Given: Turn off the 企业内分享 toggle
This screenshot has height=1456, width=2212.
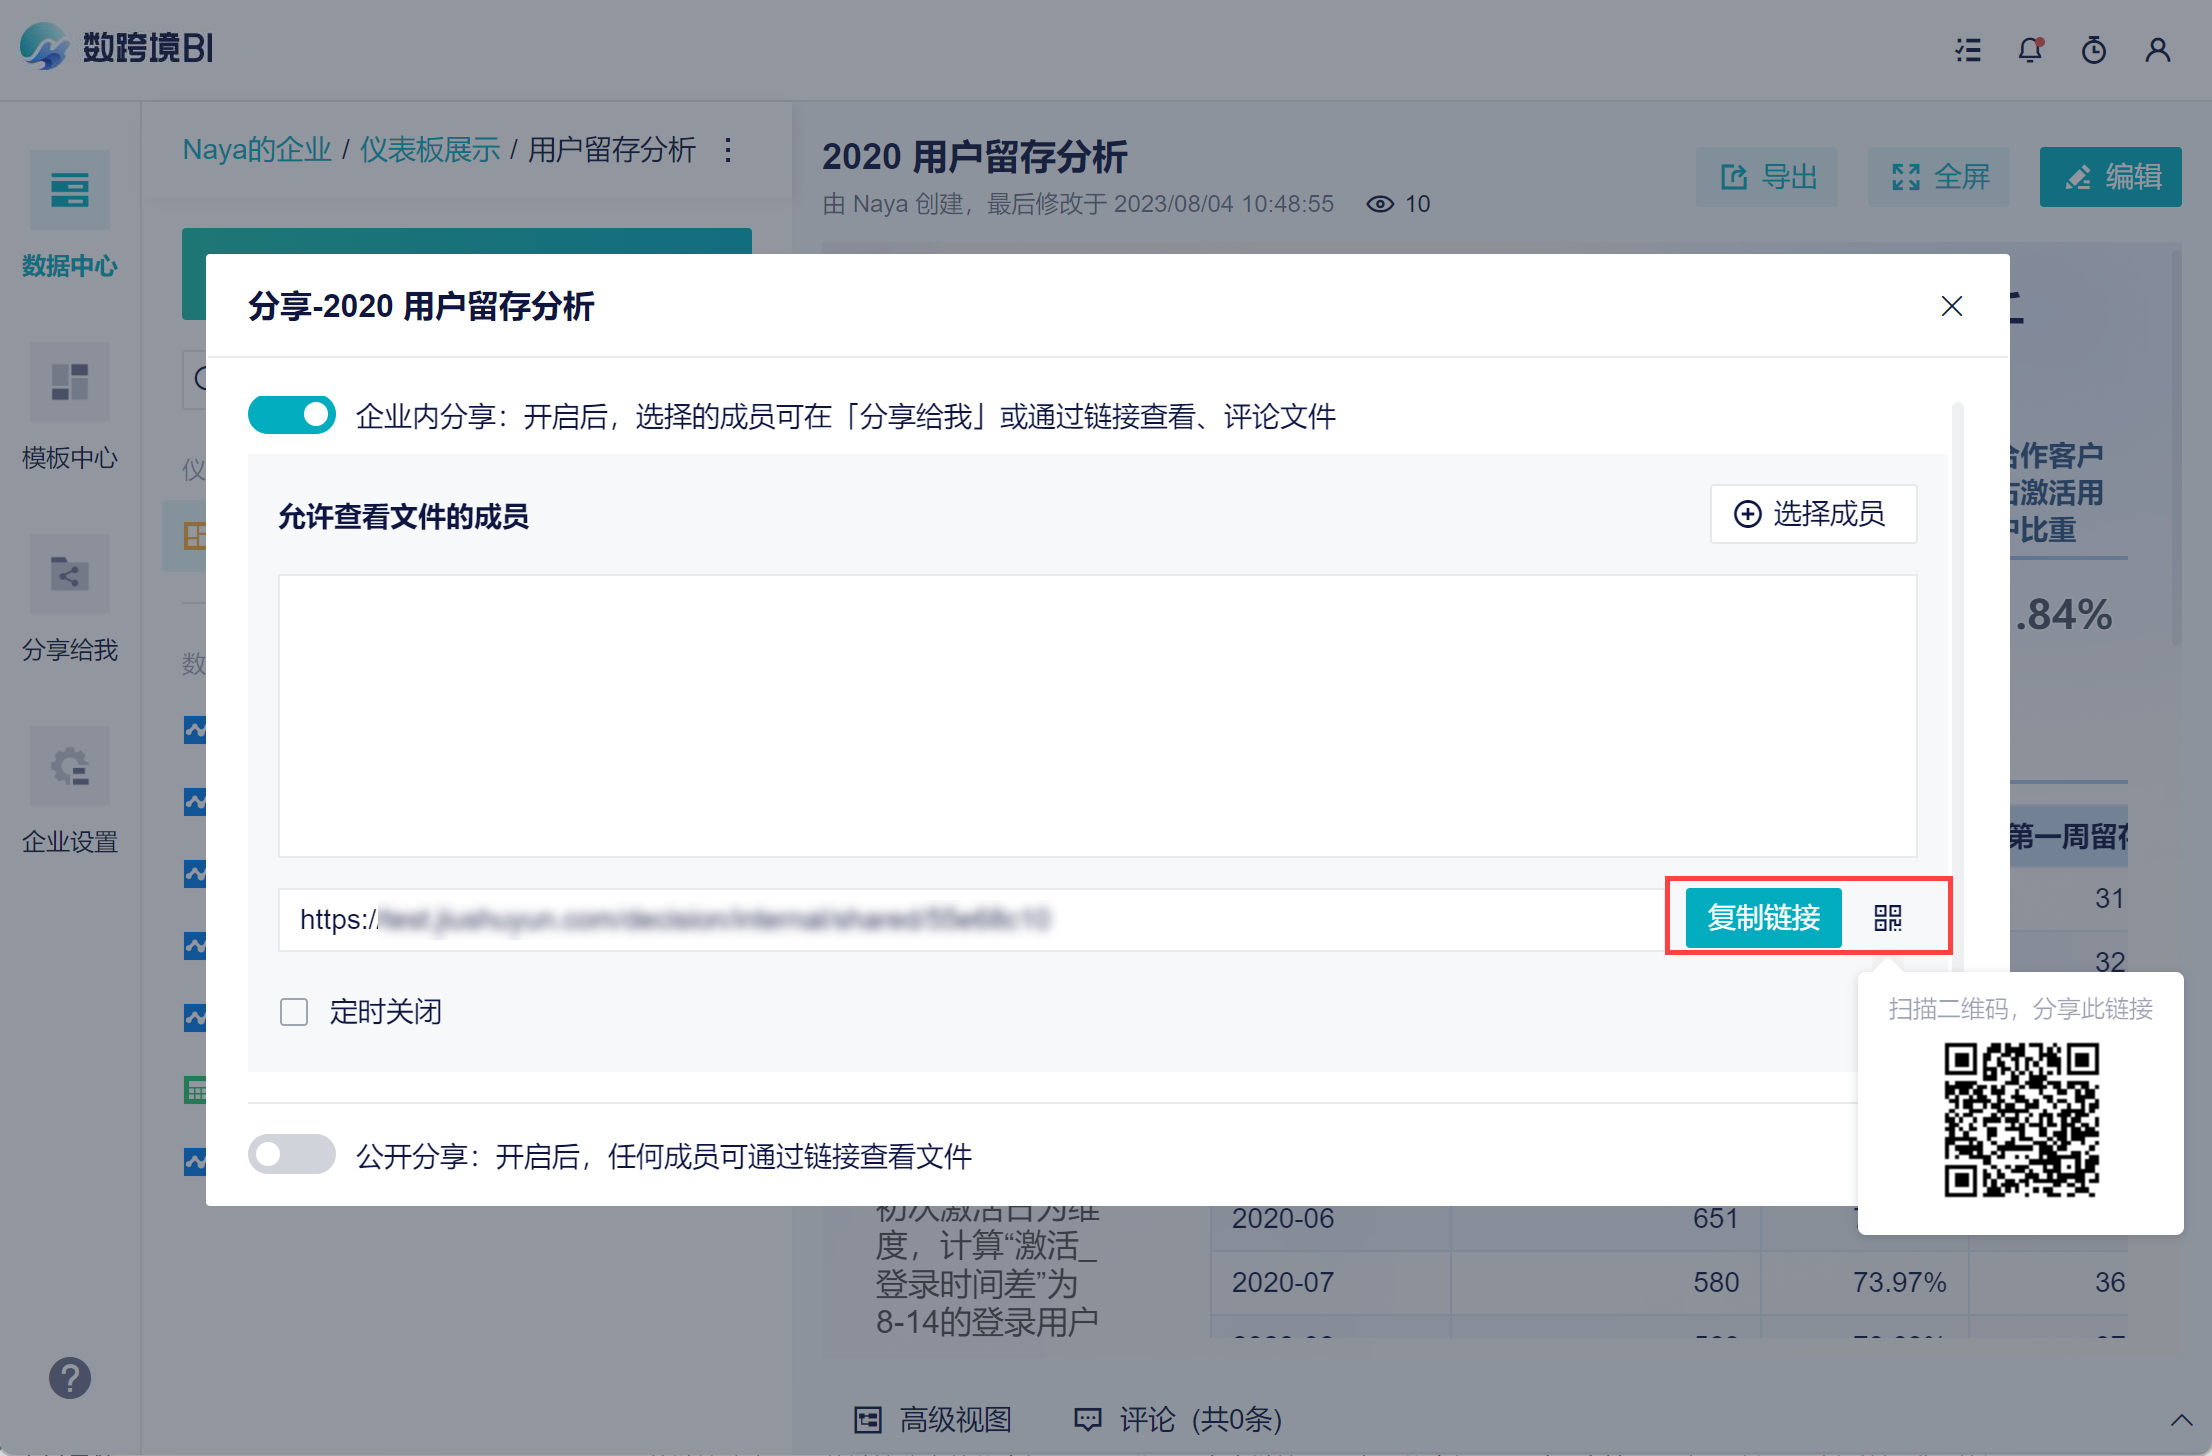Looking at the screenshot, I should coord(292,415).
